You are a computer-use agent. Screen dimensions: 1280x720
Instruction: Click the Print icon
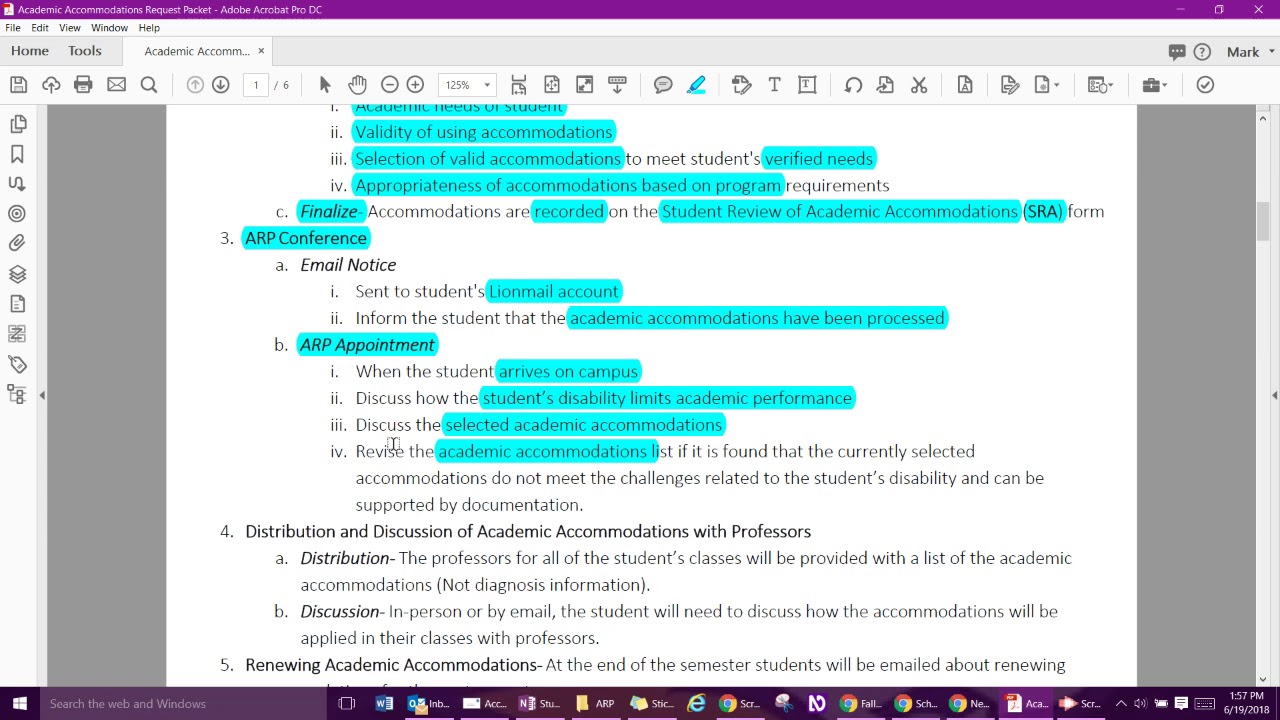pos(83,85)
